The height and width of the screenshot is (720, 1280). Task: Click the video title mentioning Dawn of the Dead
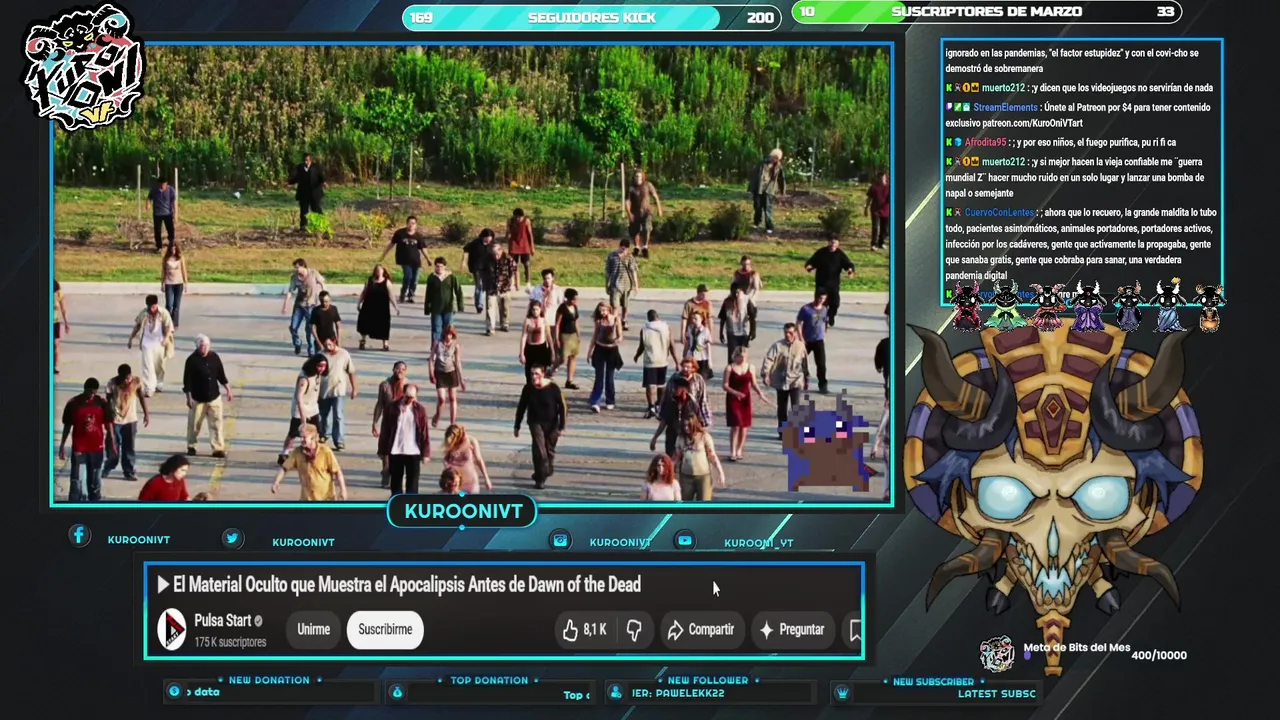407,585
